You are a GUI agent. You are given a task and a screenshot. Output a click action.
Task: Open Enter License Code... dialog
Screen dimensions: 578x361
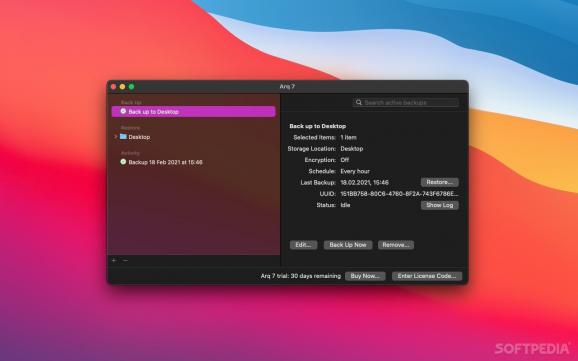pyautogui.click(x=427, y=276)
